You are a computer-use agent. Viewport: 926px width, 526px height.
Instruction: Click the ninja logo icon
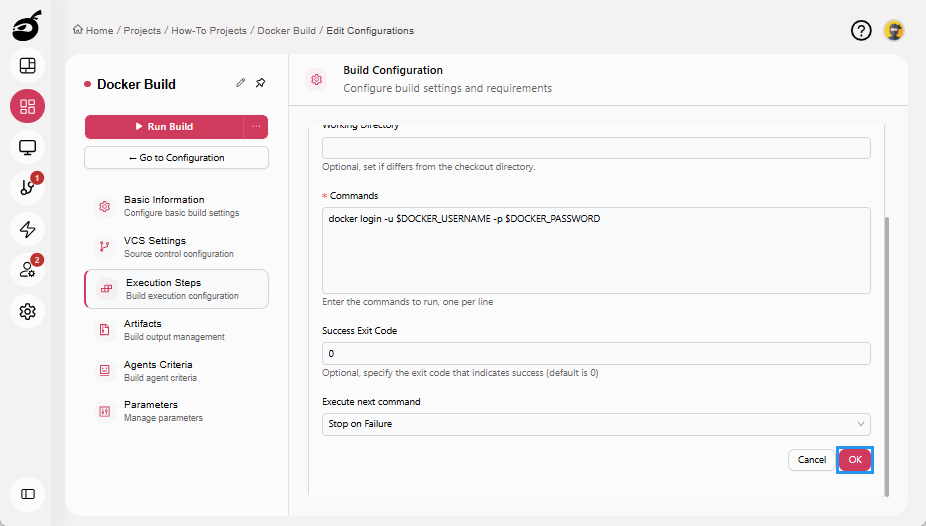(27, 25)
